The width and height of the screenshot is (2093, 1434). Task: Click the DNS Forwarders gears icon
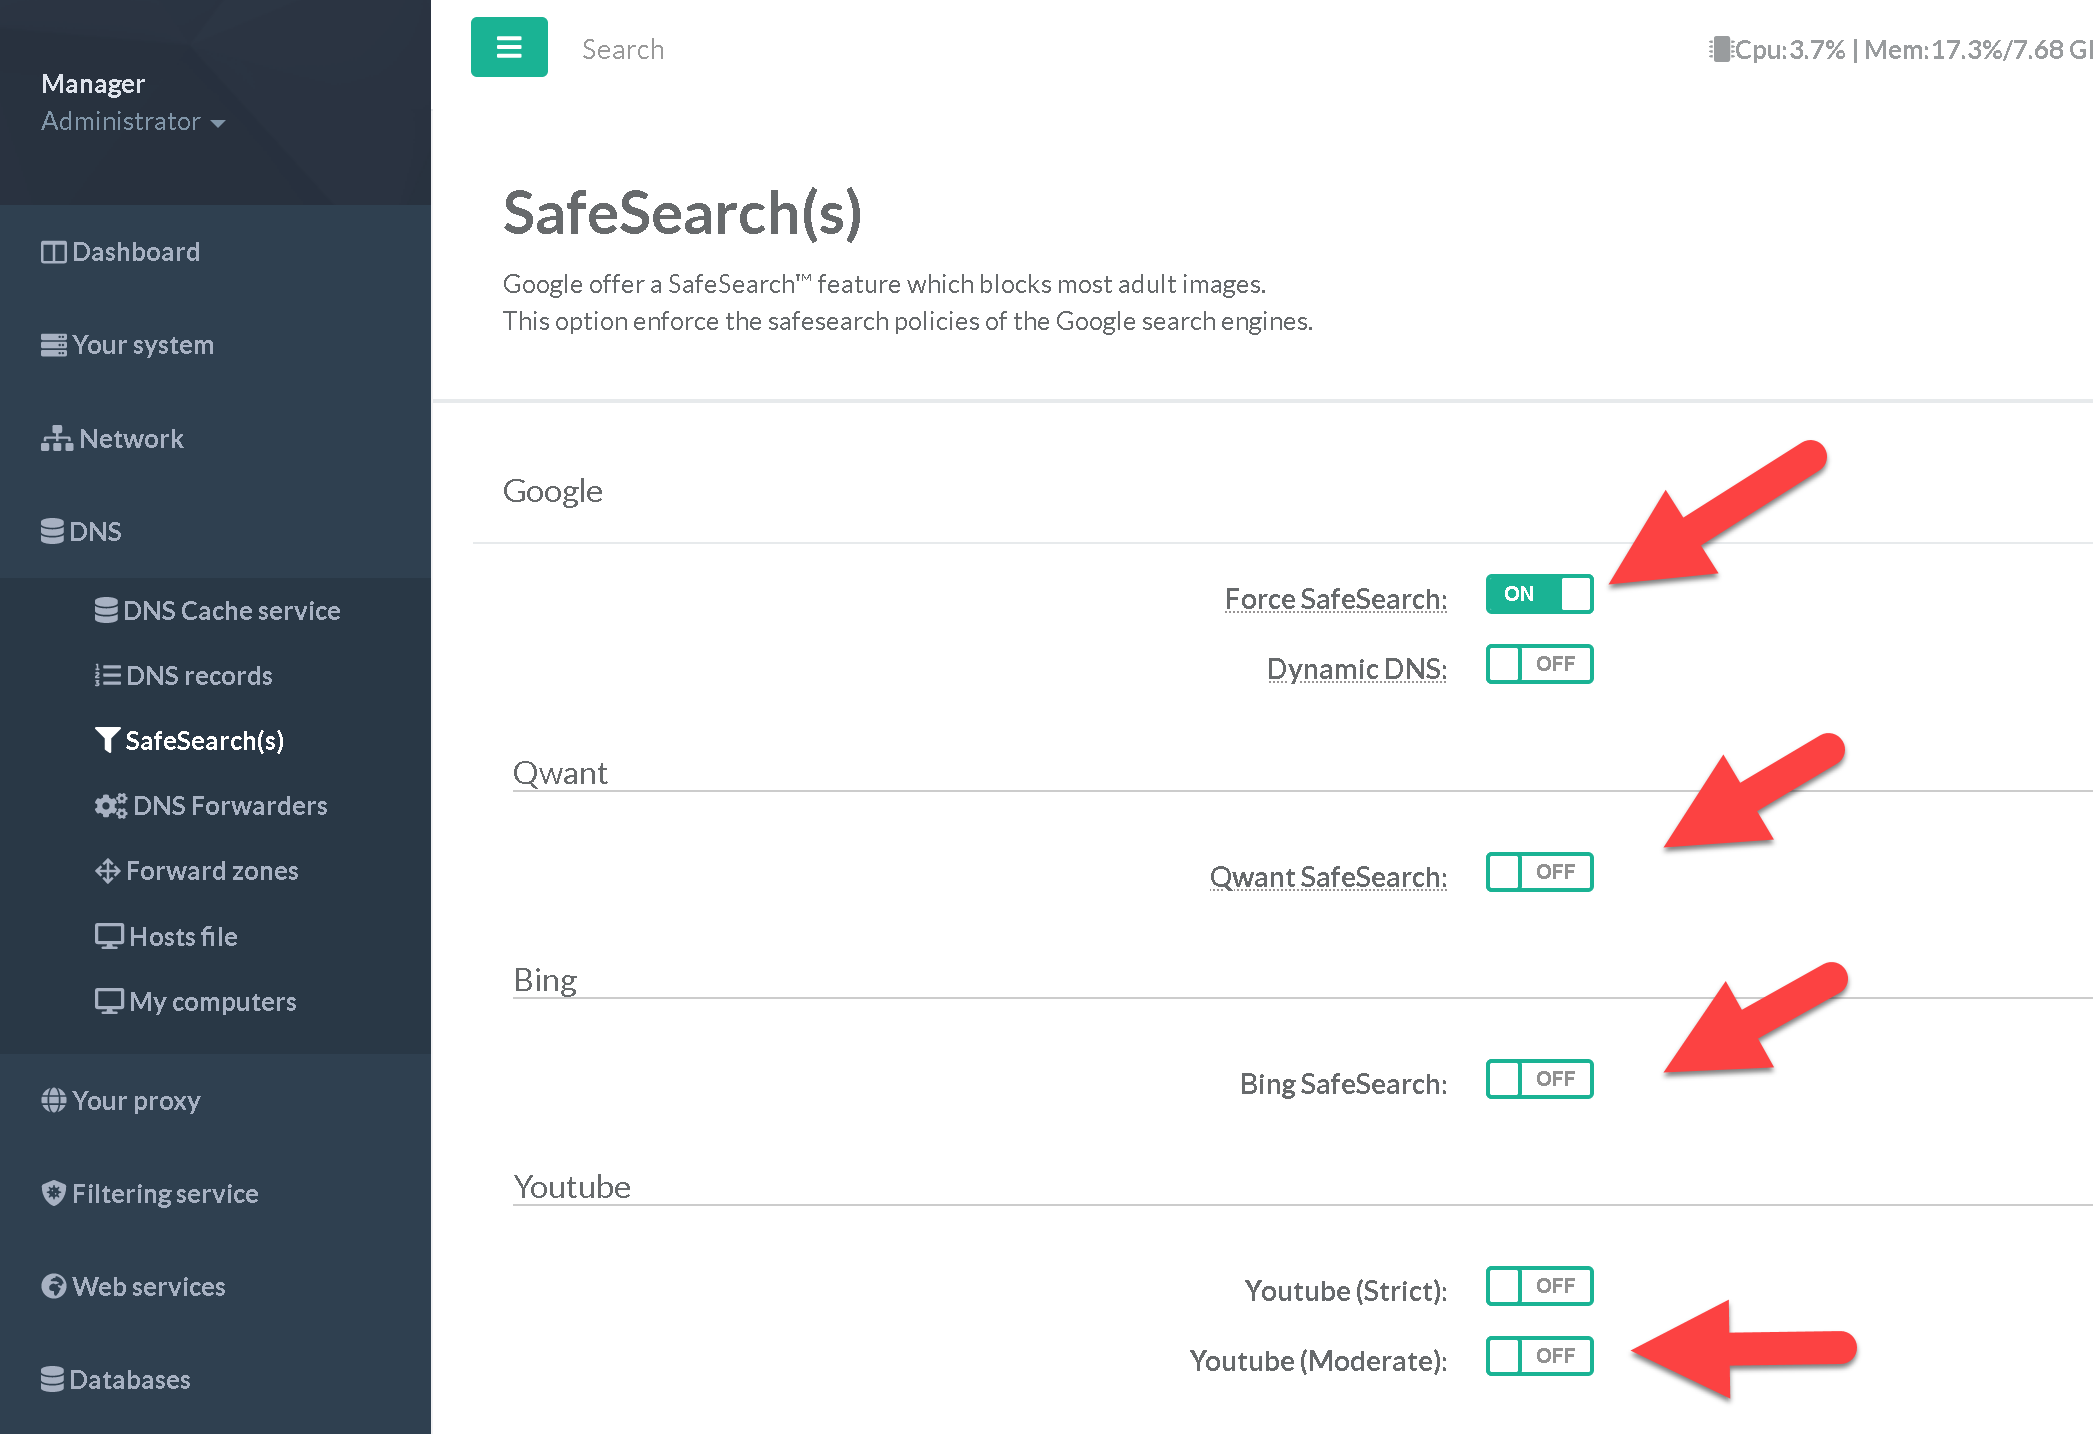(x=110, y=806)
